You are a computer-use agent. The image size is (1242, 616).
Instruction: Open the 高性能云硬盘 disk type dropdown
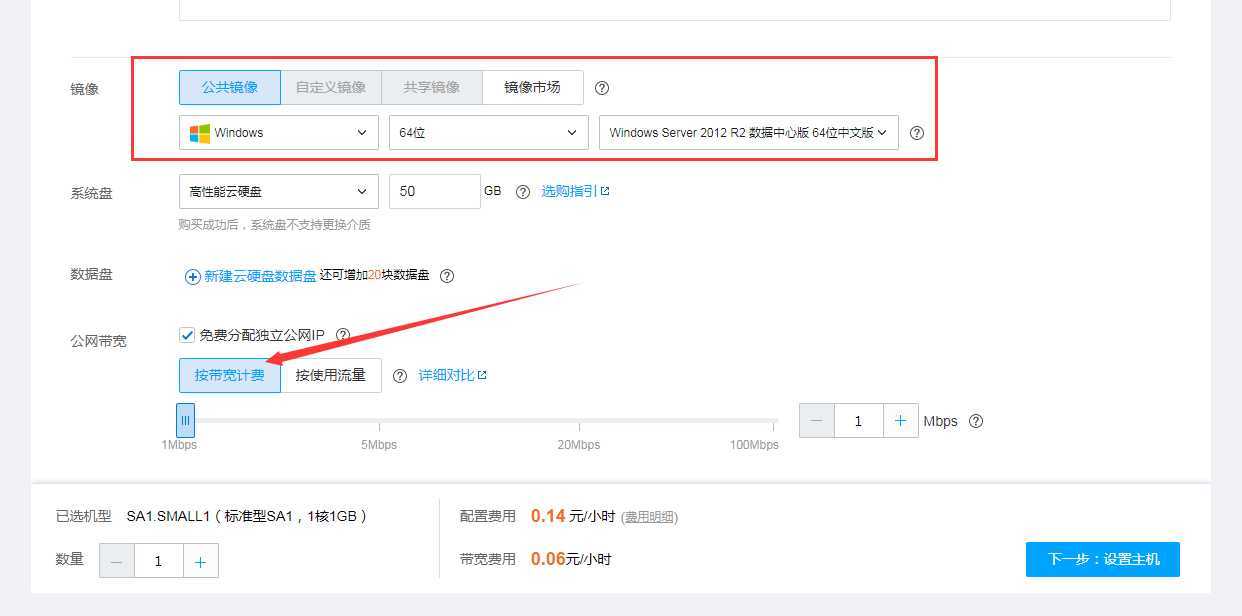[279, 192]
